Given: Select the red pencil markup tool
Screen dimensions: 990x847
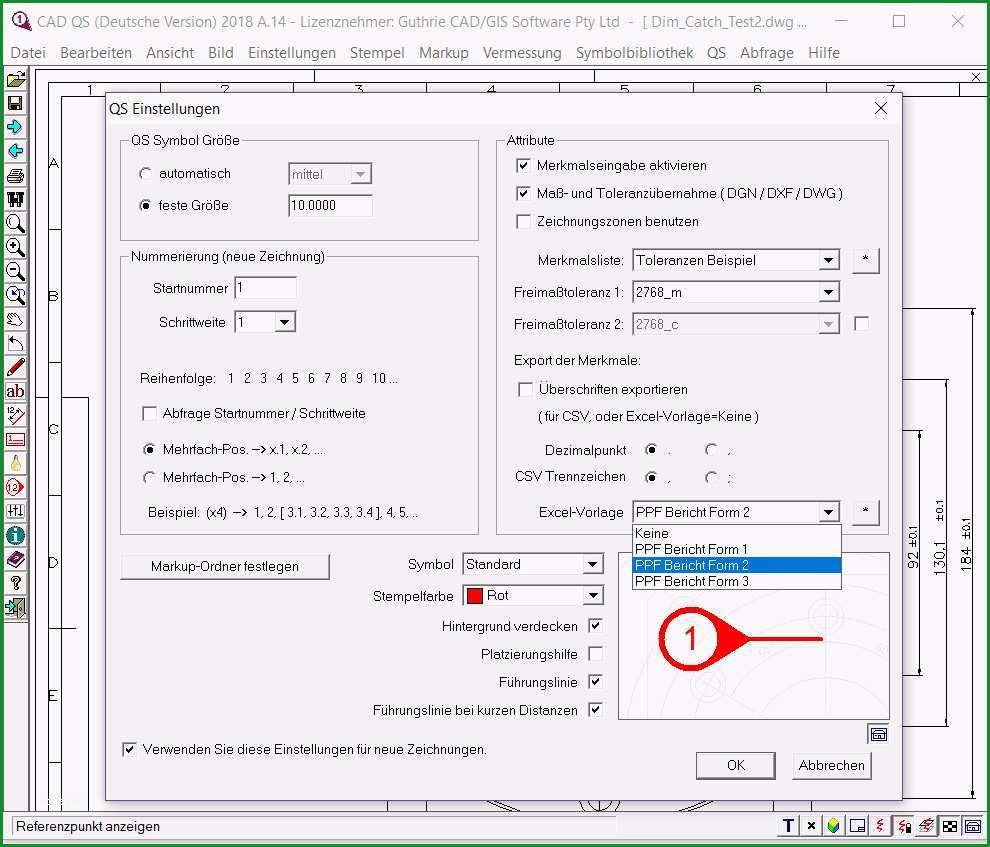Looking at the screenshot, I should [x=15, y=367].
